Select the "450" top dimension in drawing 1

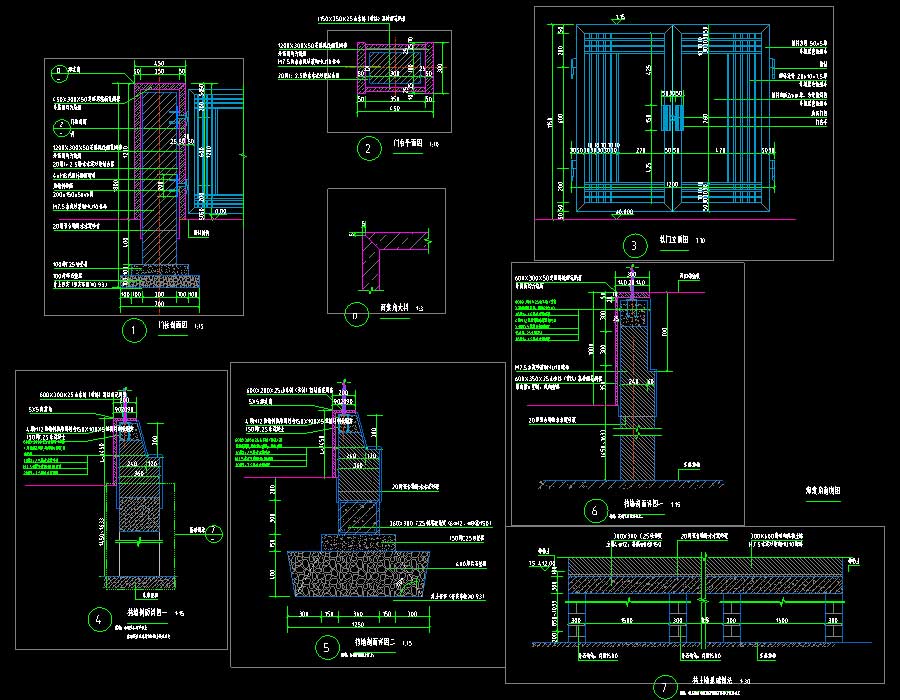pos(159,63)
